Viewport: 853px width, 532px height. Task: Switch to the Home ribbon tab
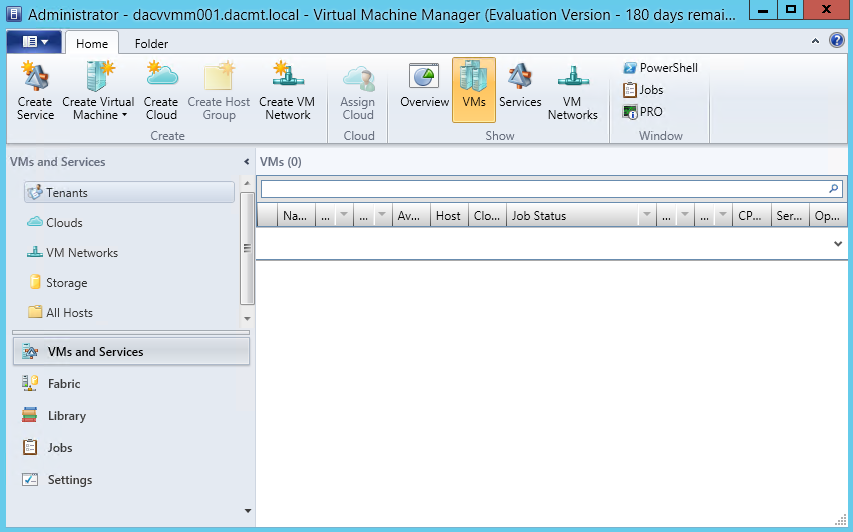92,44
